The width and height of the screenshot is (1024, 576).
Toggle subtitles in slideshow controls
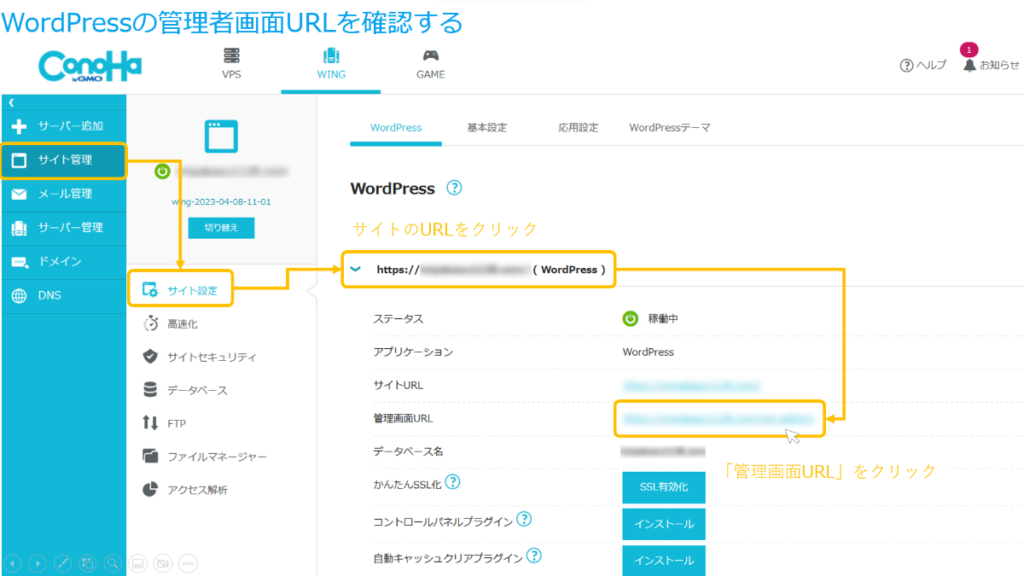point(138,563)
